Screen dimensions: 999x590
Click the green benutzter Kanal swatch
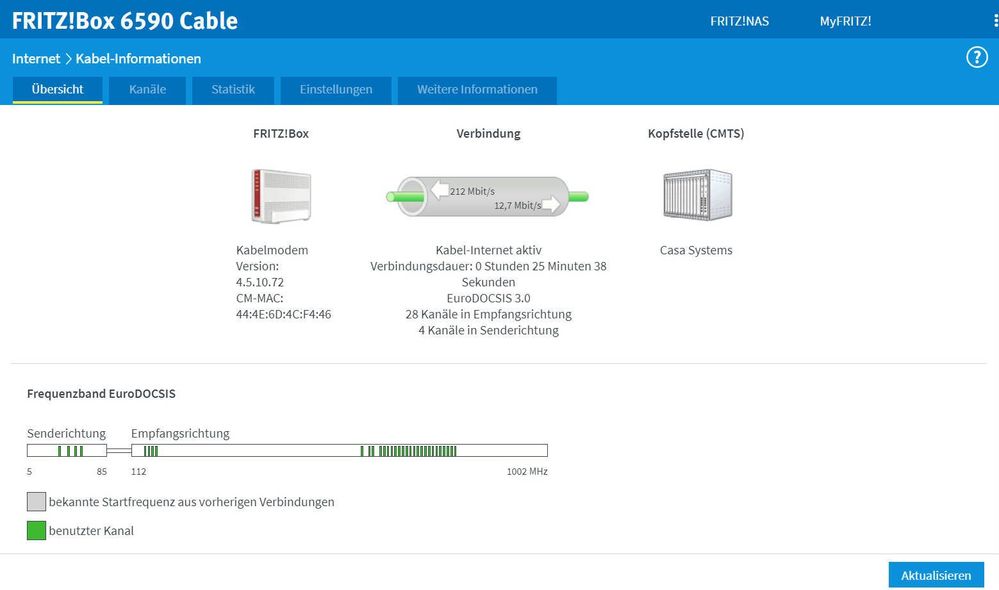36,530
